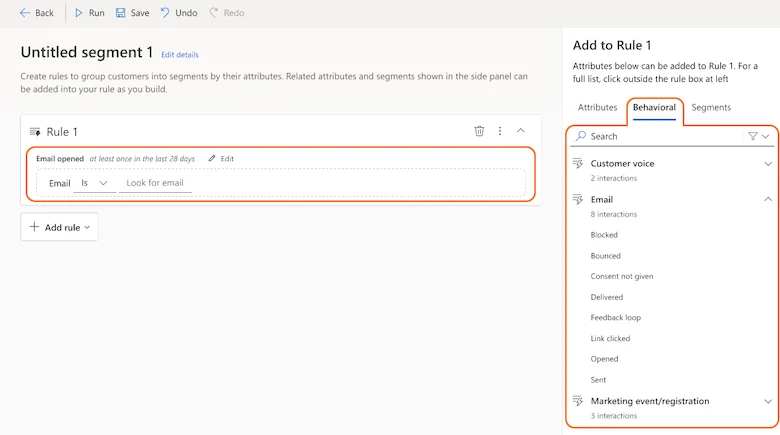
Task: Open the Email 'Is' operator dropdown
Action: click(95, 183)
